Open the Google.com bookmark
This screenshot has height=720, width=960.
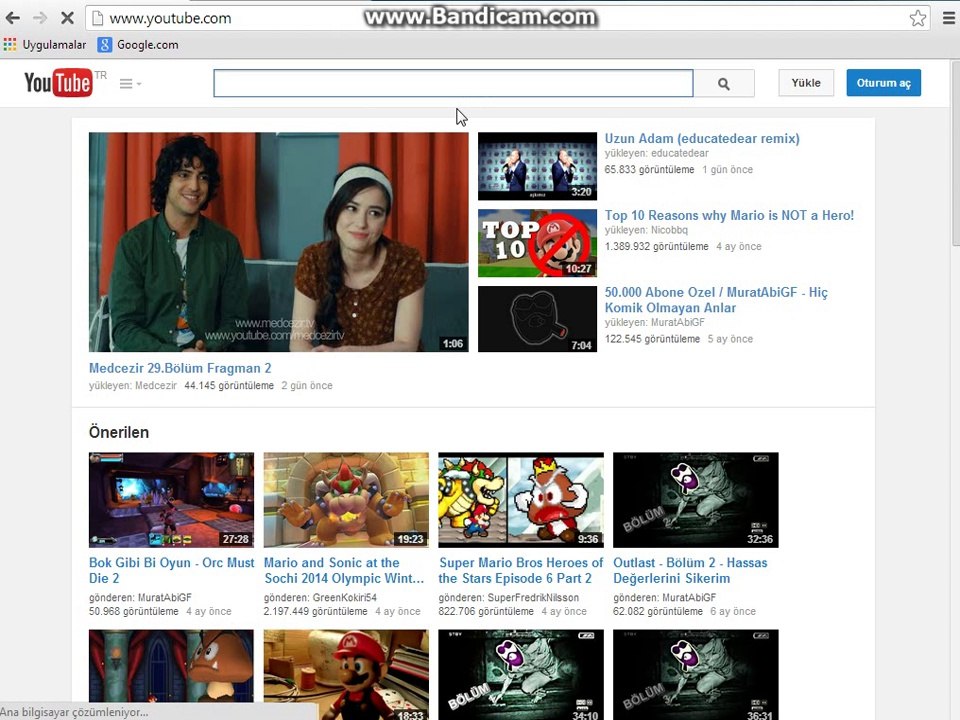click(138, 45)
